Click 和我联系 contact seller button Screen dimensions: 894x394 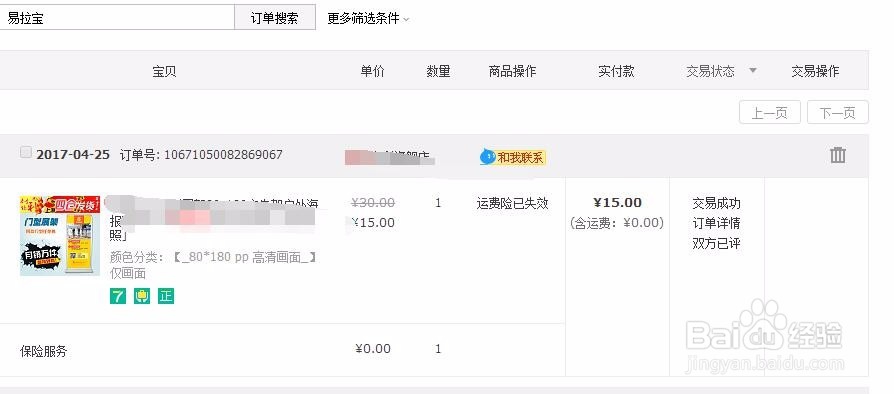click(x=513, y=157)
